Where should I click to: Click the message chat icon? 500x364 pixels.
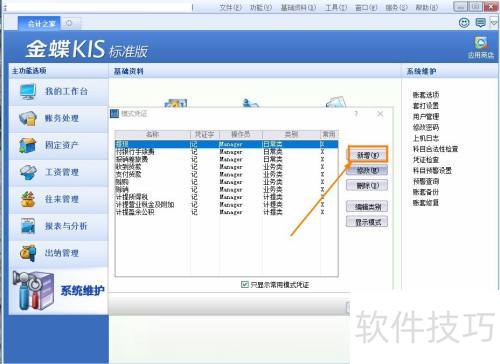[x=480, y=22]
